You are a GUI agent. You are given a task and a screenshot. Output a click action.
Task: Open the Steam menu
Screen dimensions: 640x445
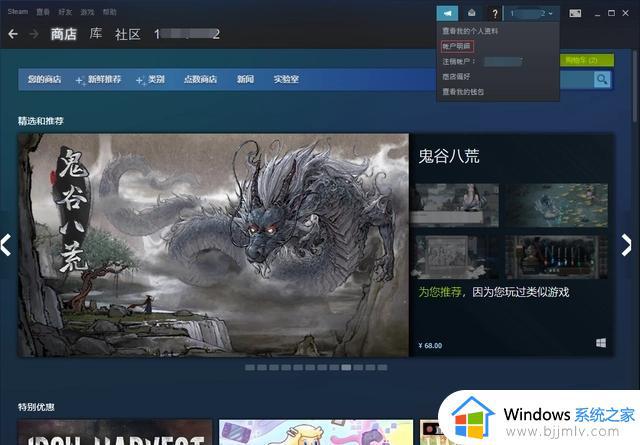tap(18, 12)
